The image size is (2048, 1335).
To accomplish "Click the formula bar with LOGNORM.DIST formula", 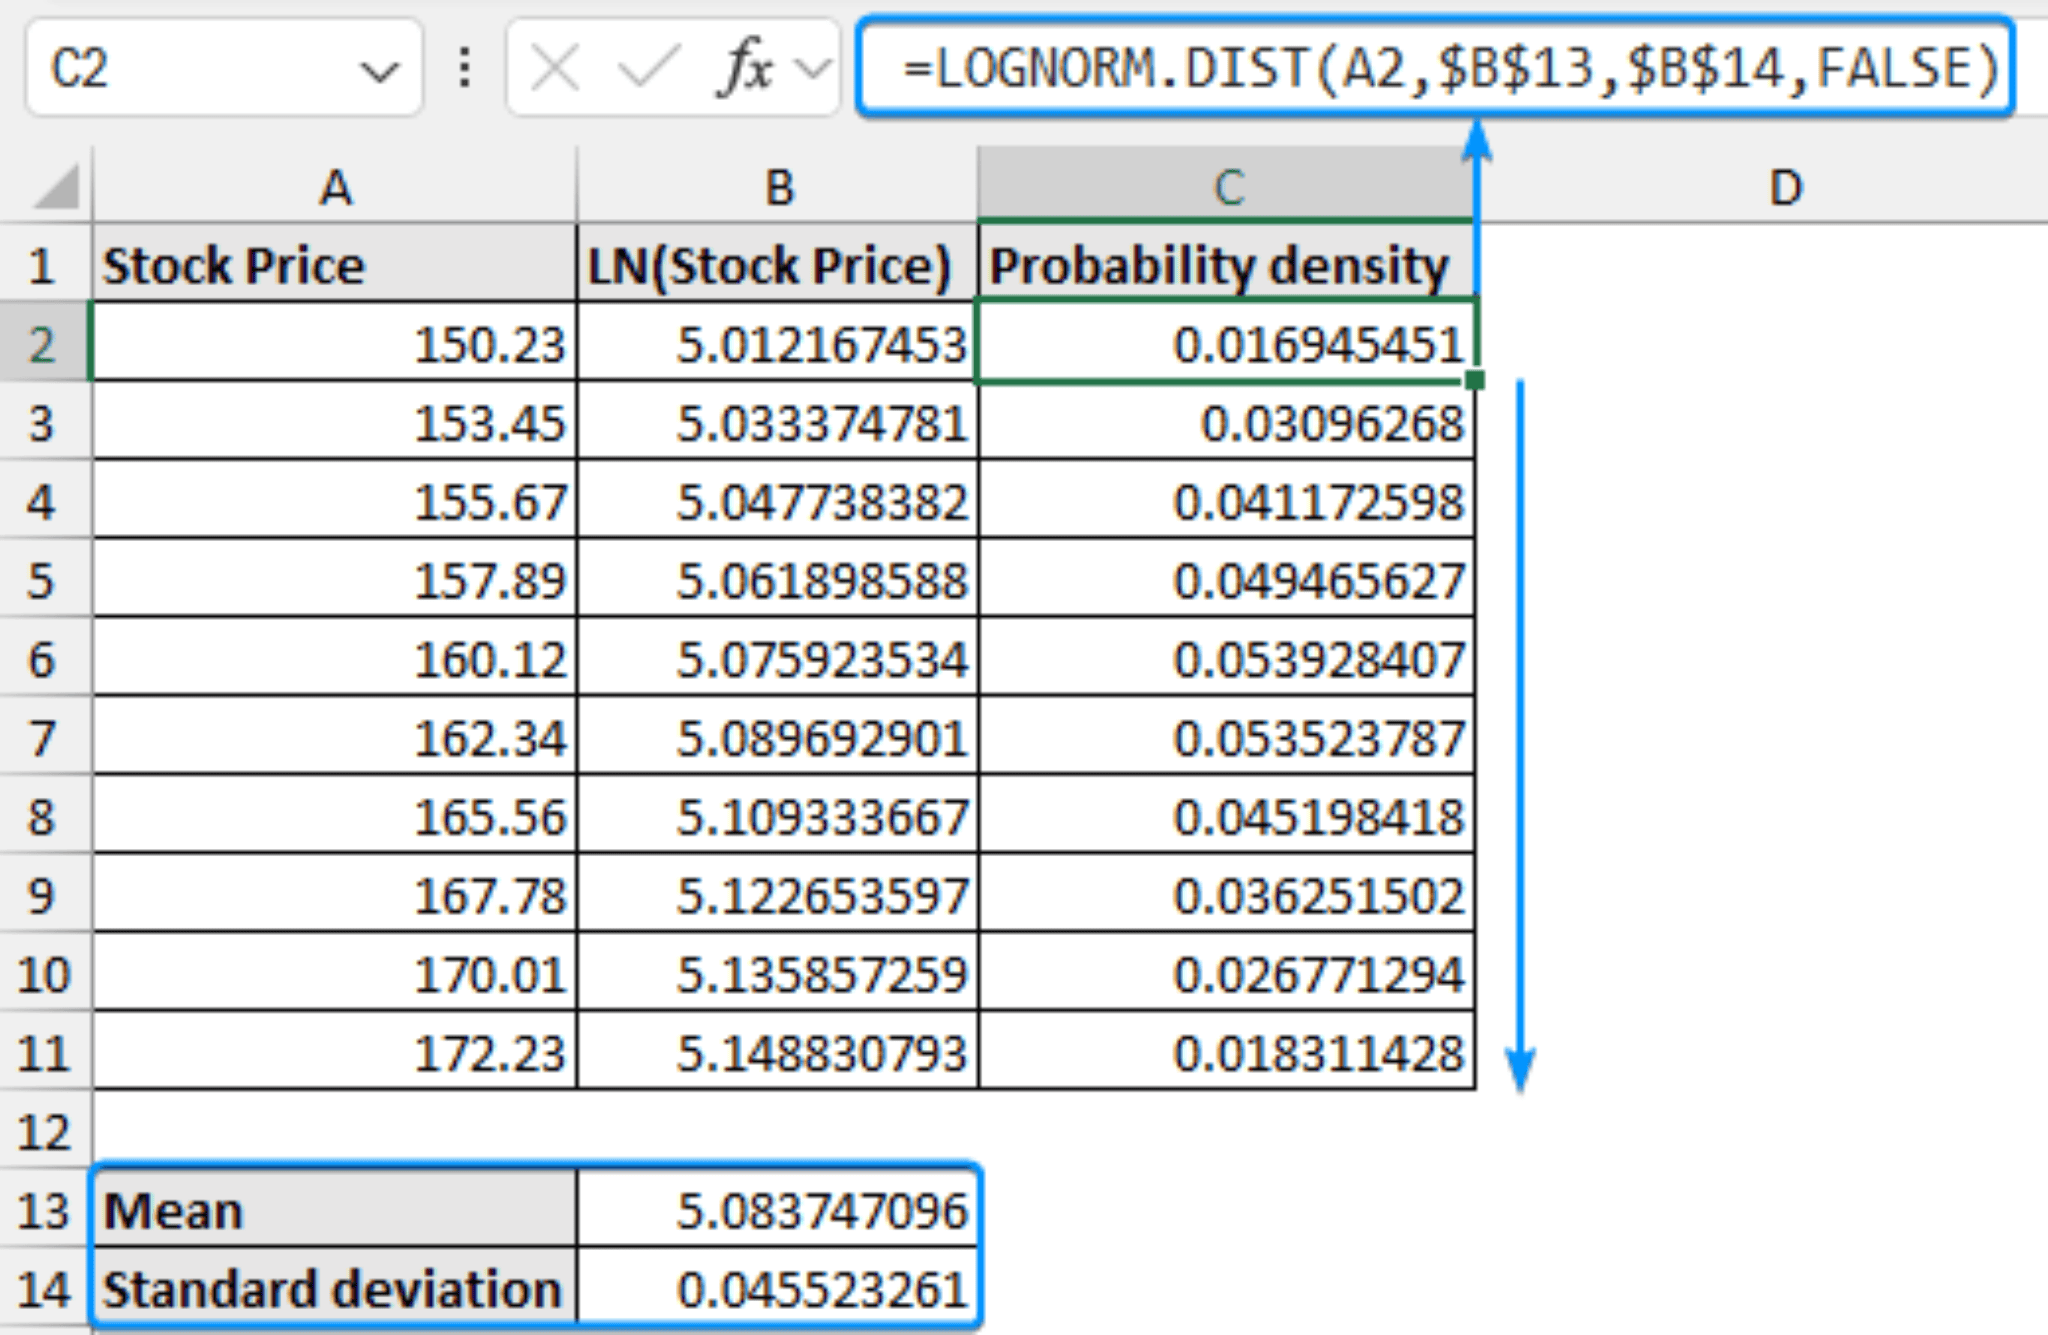I will [1430, 65].
